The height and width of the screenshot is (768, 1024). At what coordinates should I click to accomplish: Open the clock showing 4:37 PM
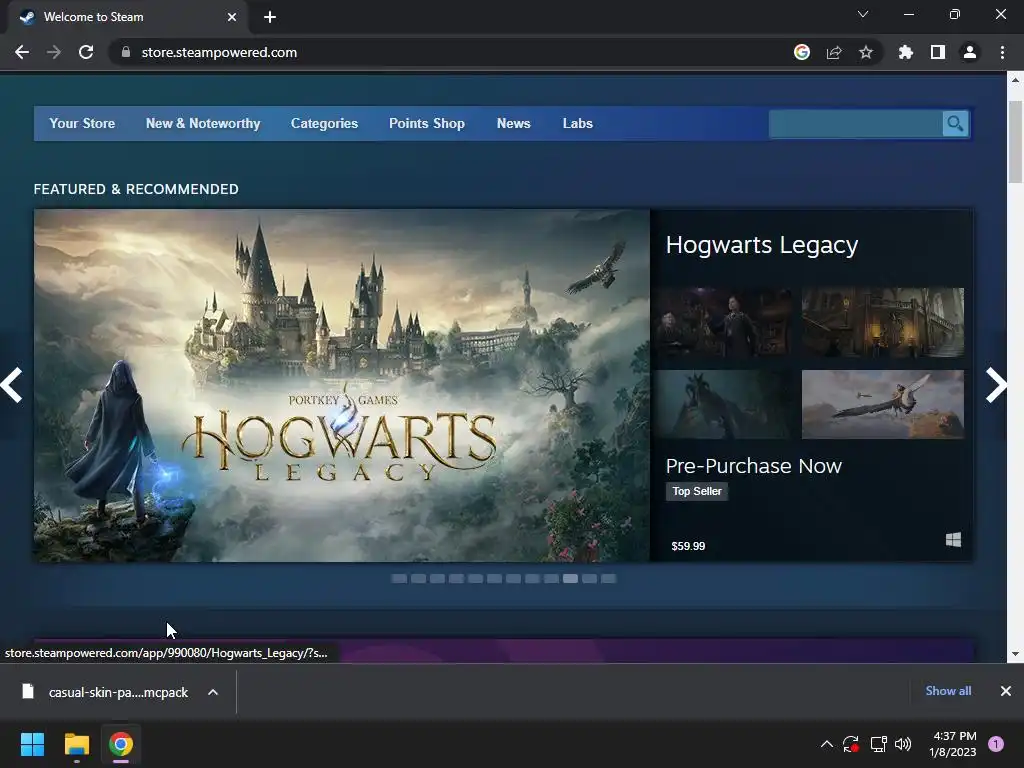953,744
